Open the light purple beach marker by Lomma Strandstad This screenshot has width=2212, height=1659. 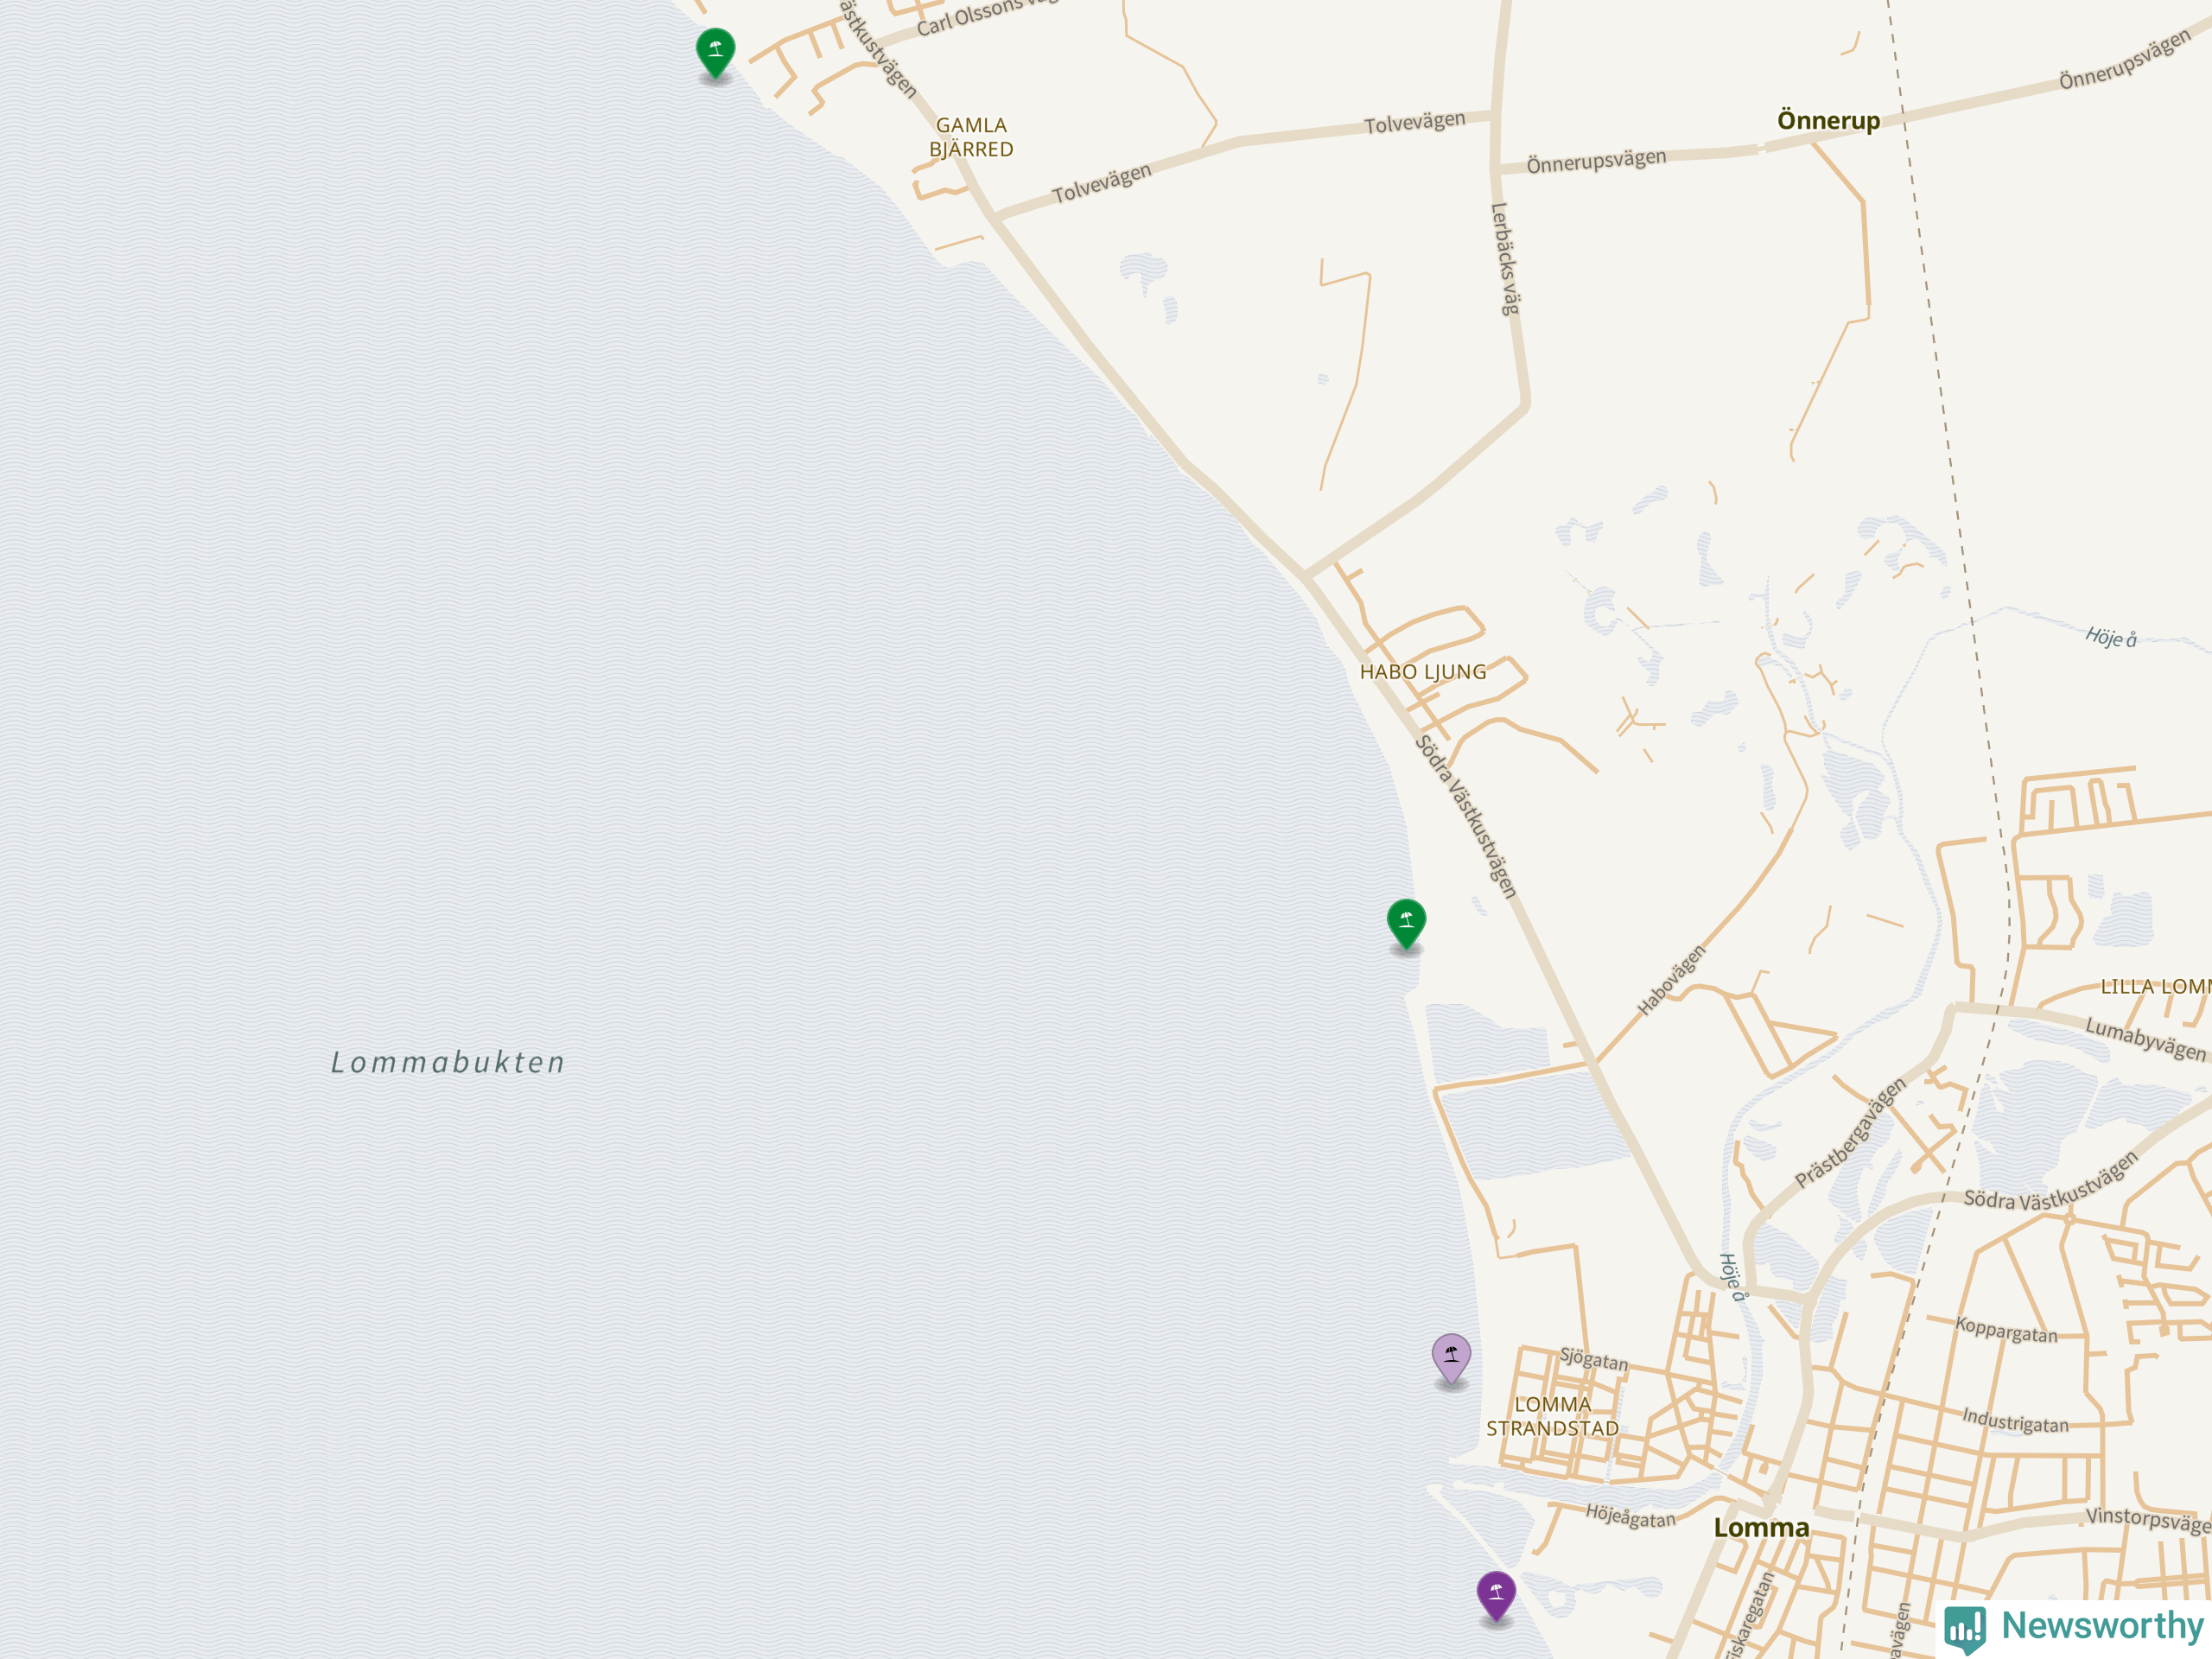[x=1451, y=1358]
